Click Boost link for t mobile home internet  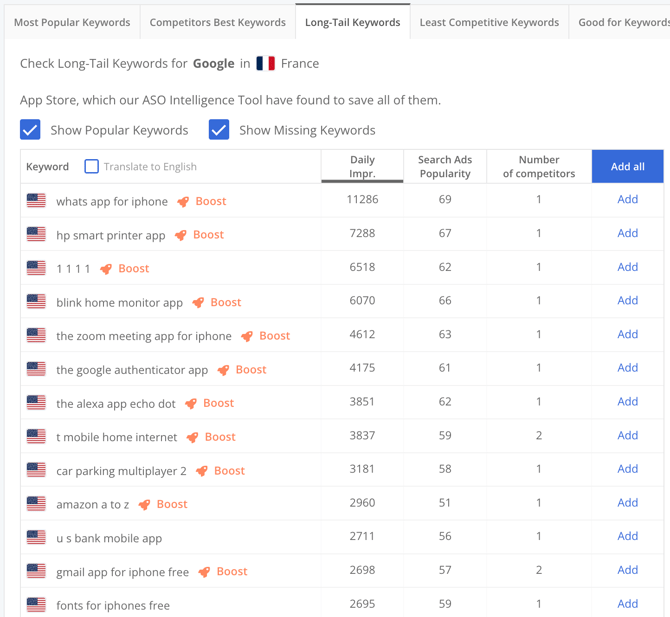(220, 437)
